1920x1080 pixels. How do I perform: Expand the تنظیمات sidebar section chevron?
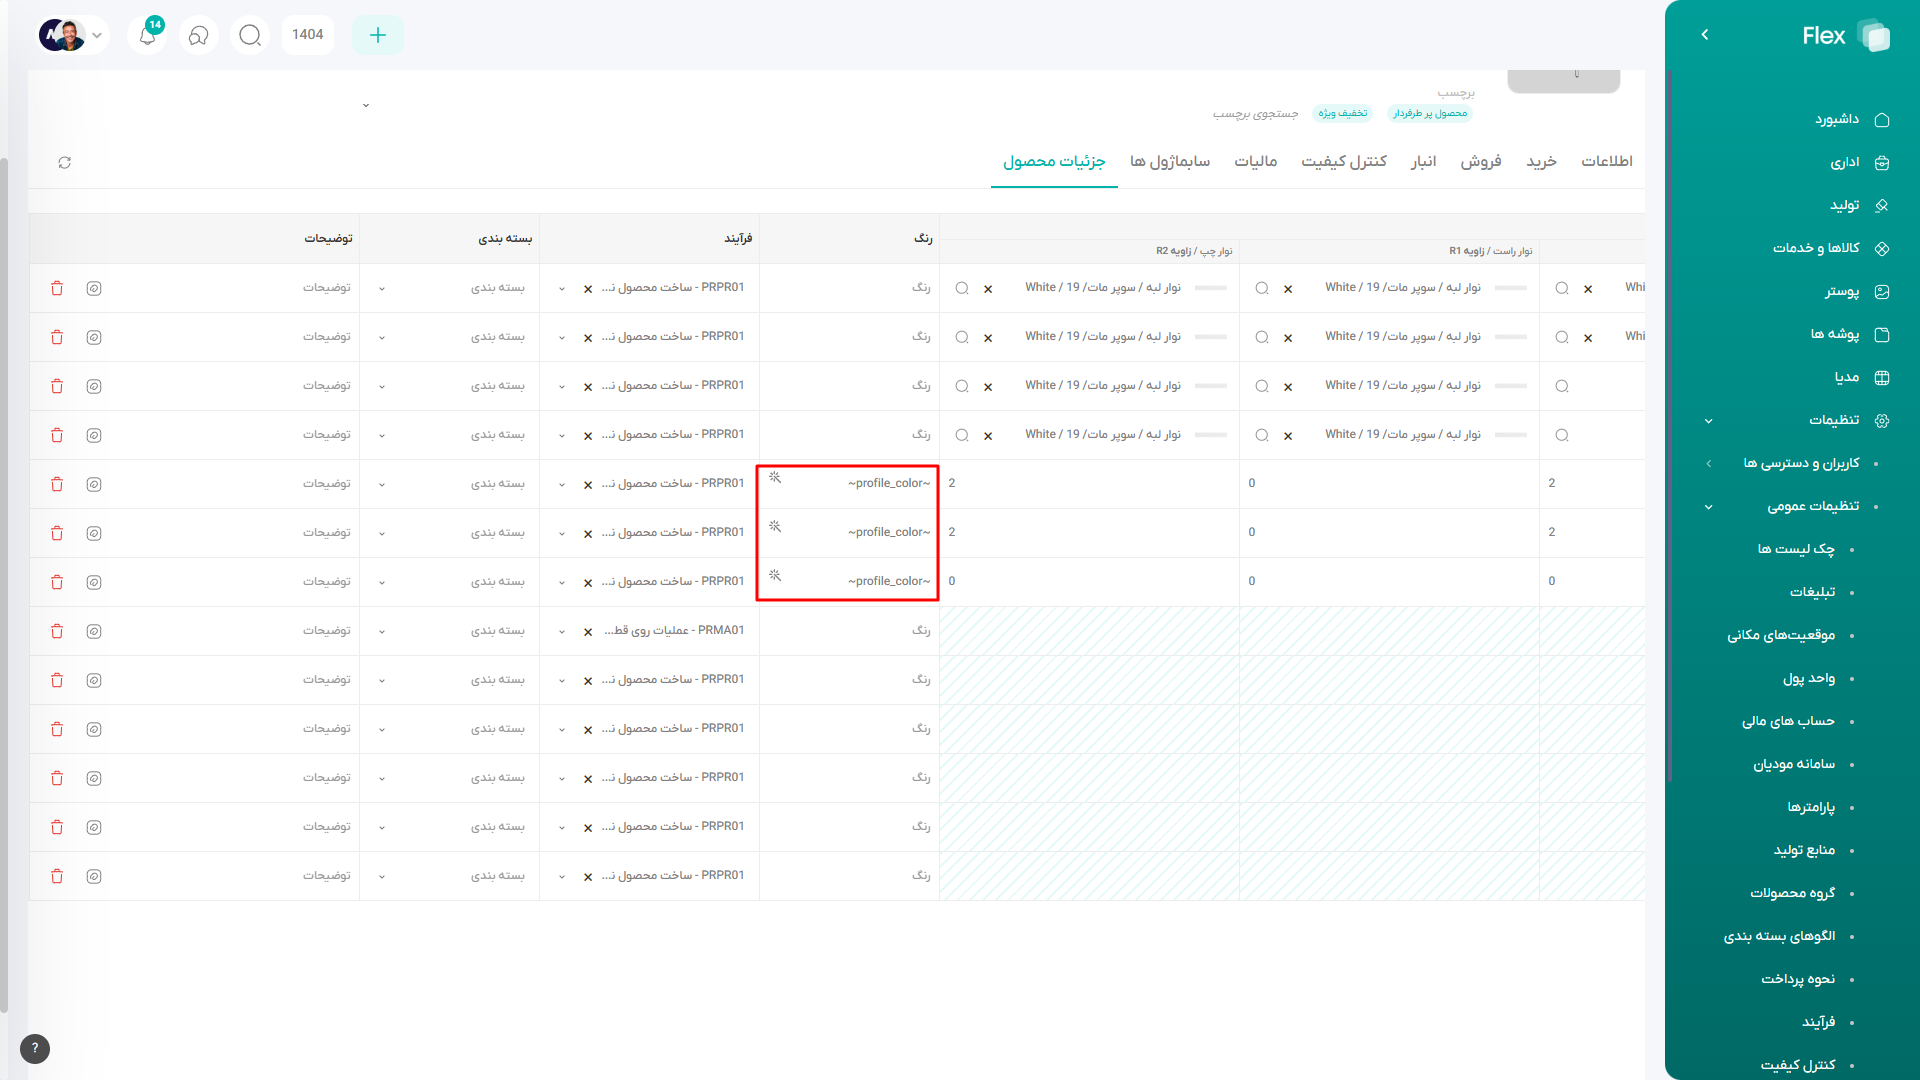tap(1709, 421)
